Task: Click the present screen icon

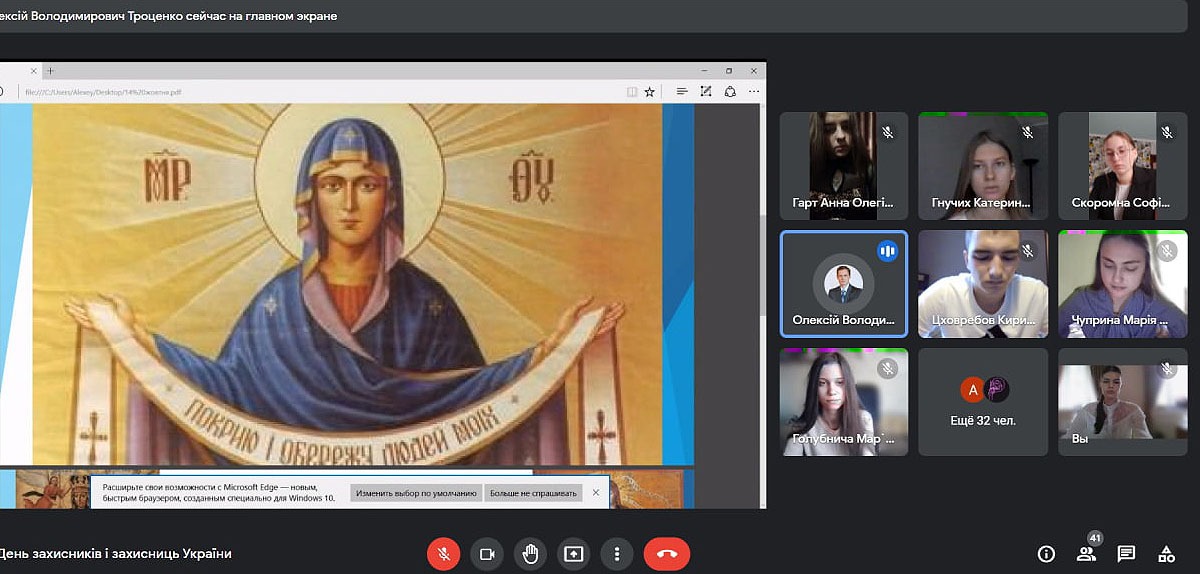Action: (x=574, y=553)
